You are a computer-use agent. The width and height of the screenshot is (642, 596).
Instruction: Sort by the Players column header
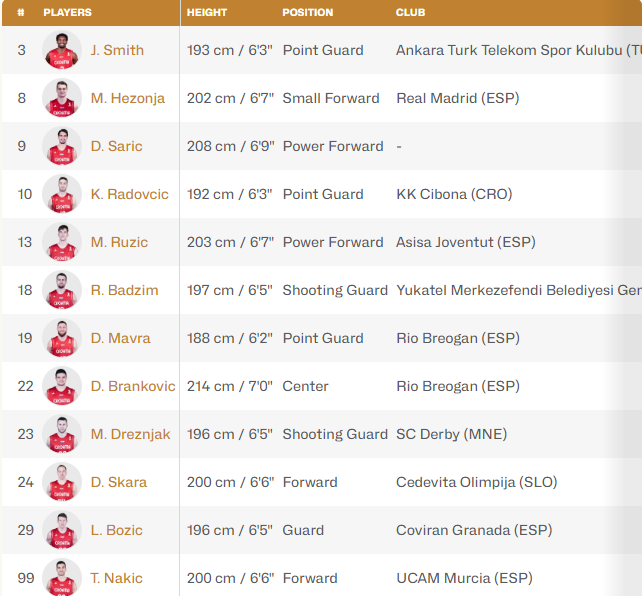coord(67,13)
